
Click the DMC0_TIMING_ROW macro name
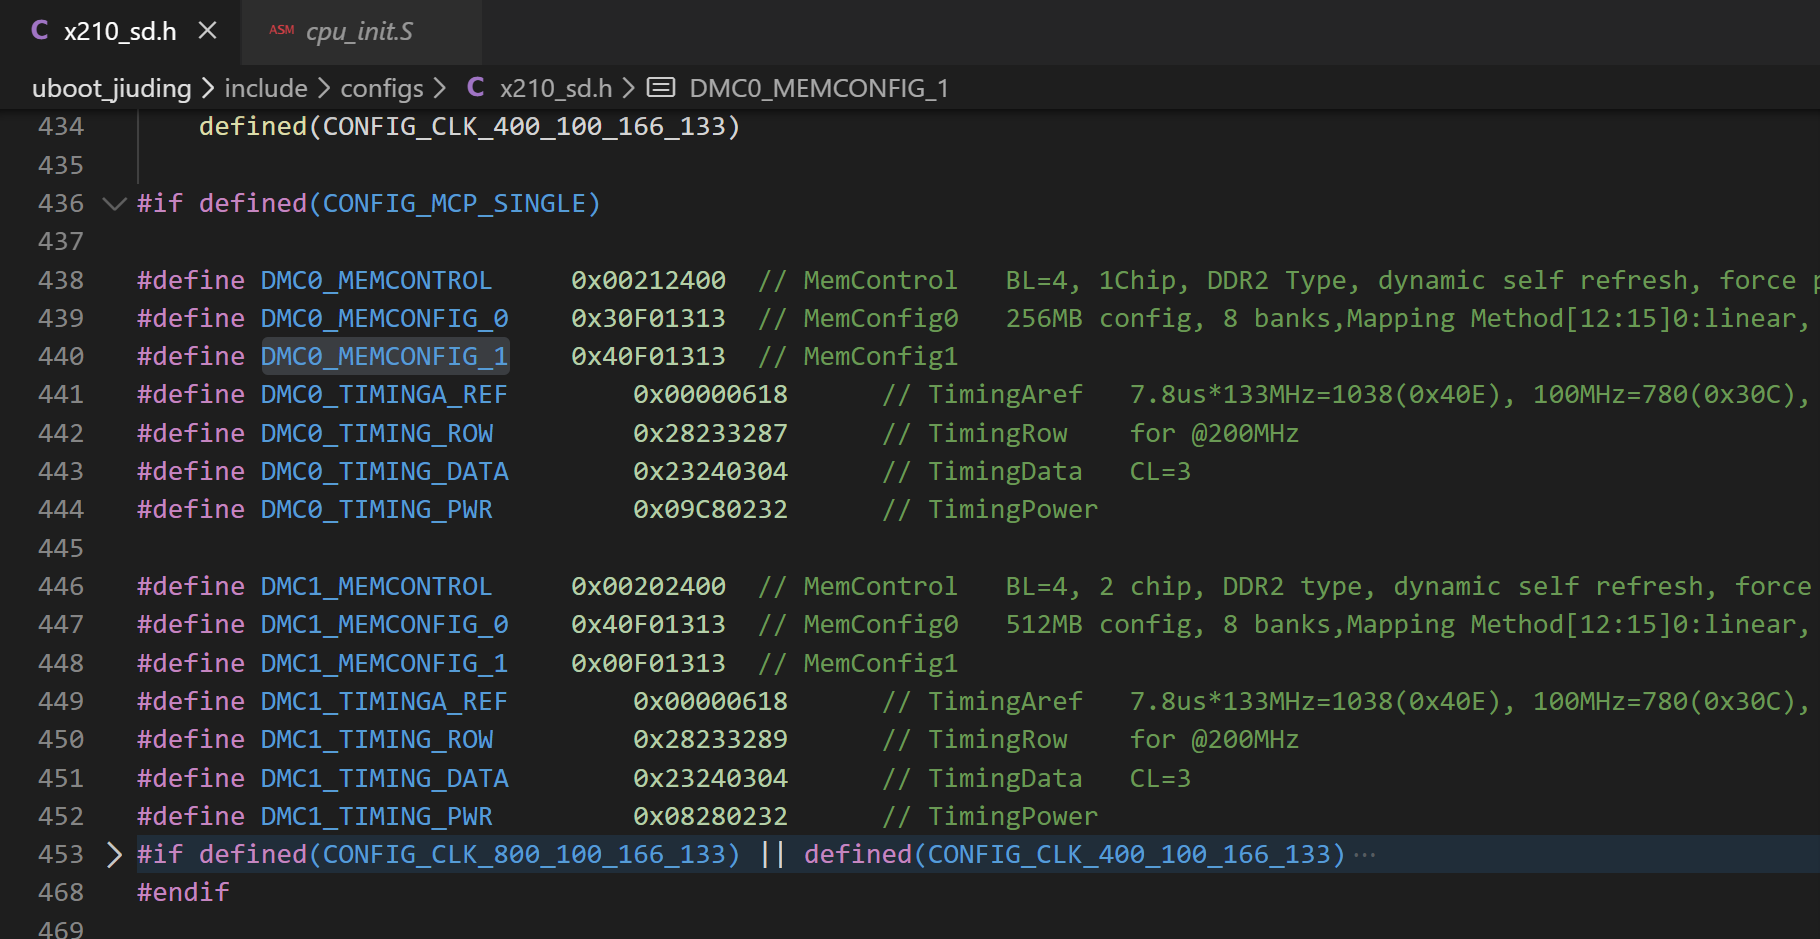click(377, 434)
